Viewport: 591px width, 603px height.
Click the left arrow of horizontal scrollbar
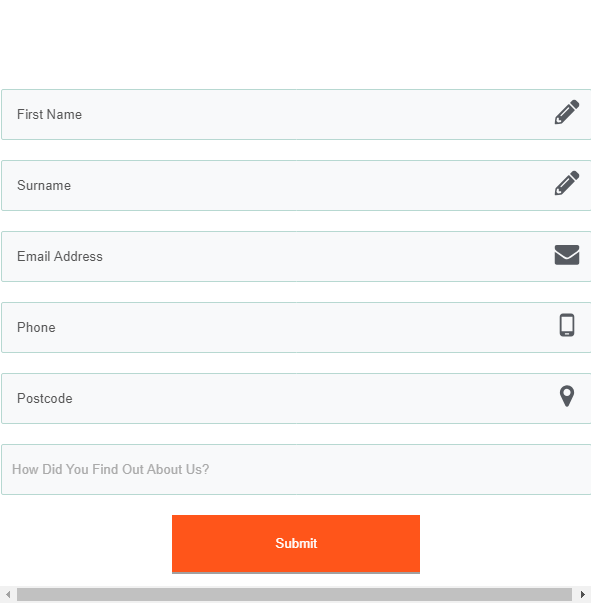point(8,595)
